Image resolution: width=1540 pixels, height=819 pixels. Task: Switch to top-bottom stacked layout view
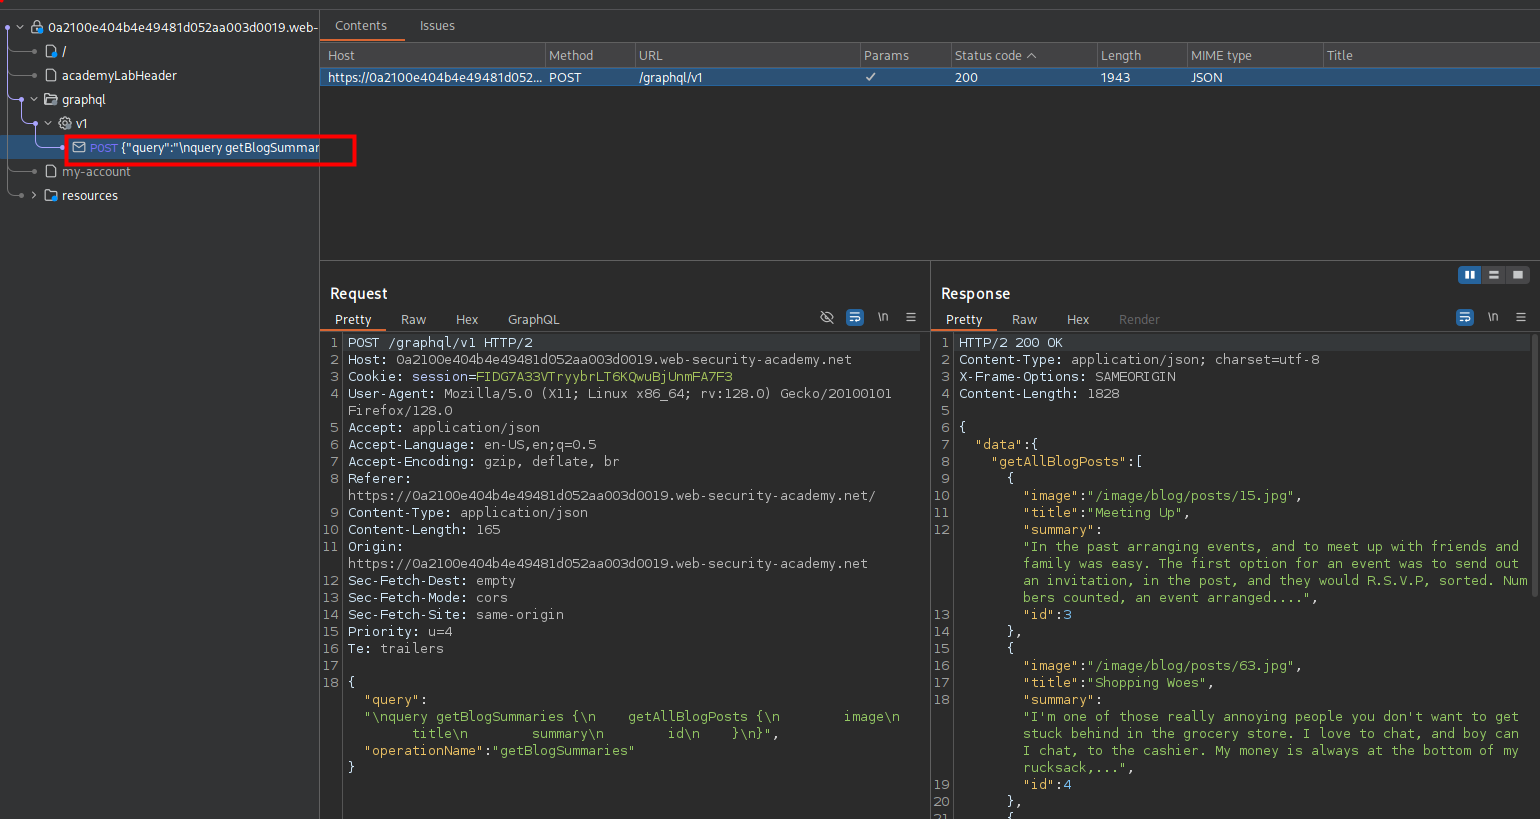click(1494, 275)
